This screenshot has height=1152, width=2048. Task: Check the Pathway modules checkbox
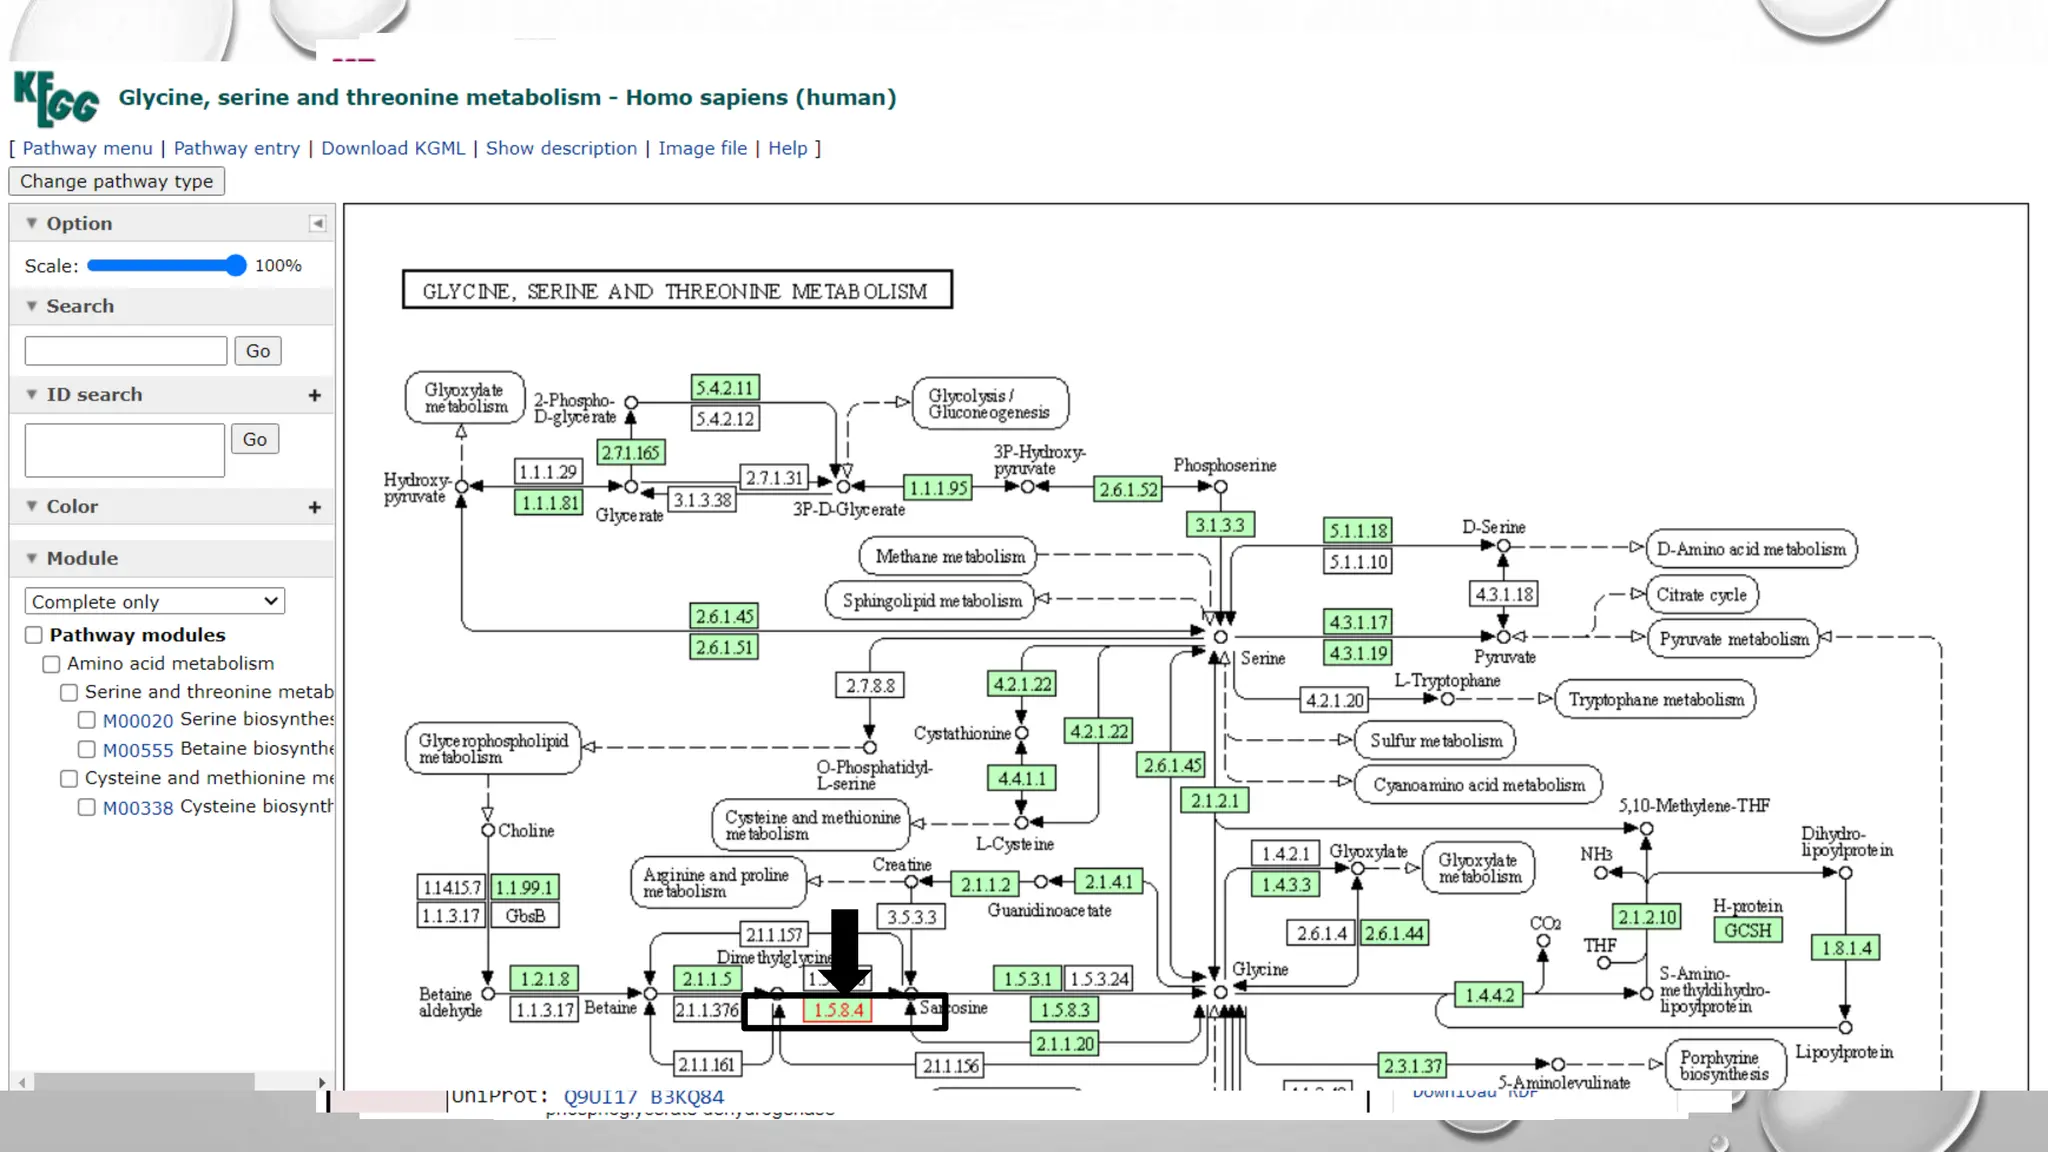click(34, 635)
